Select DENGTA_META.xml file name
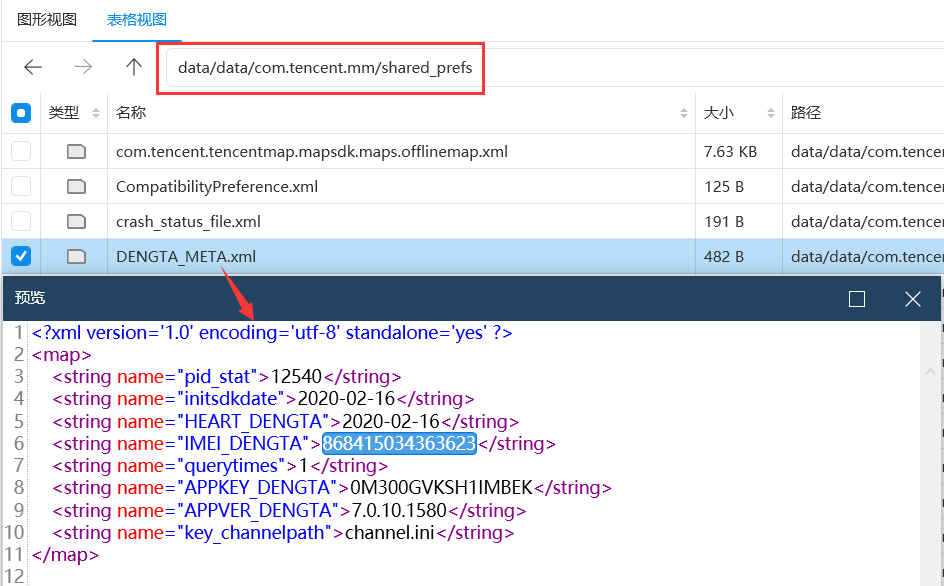This screenshot has width=944, height=586. click(186, 257)
